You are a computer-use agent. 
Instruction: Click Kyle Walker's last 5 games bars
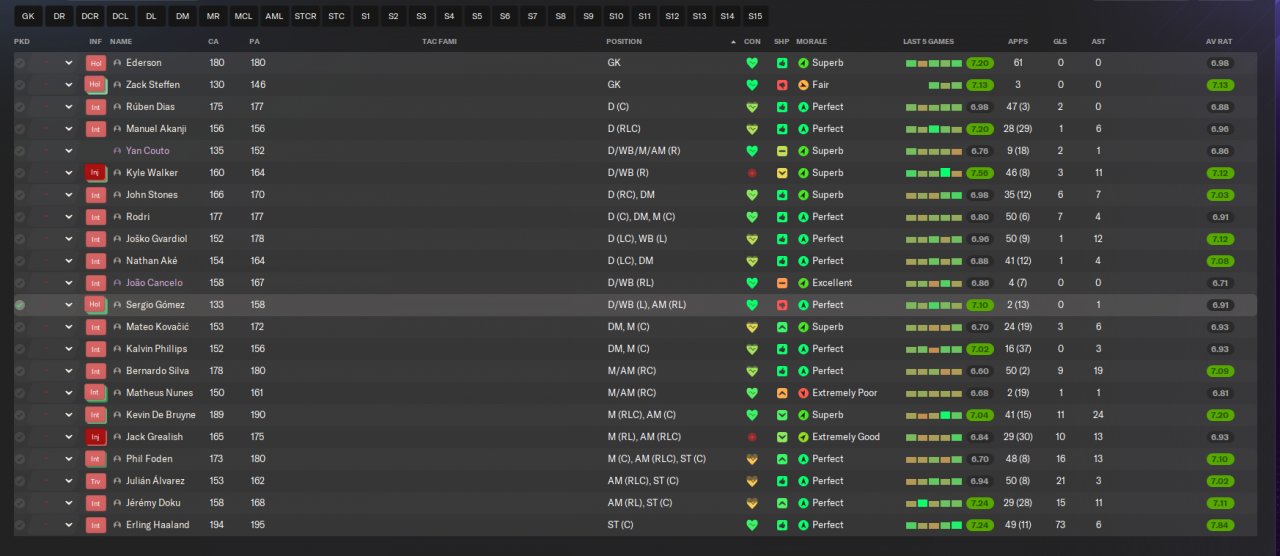point(934,173)
